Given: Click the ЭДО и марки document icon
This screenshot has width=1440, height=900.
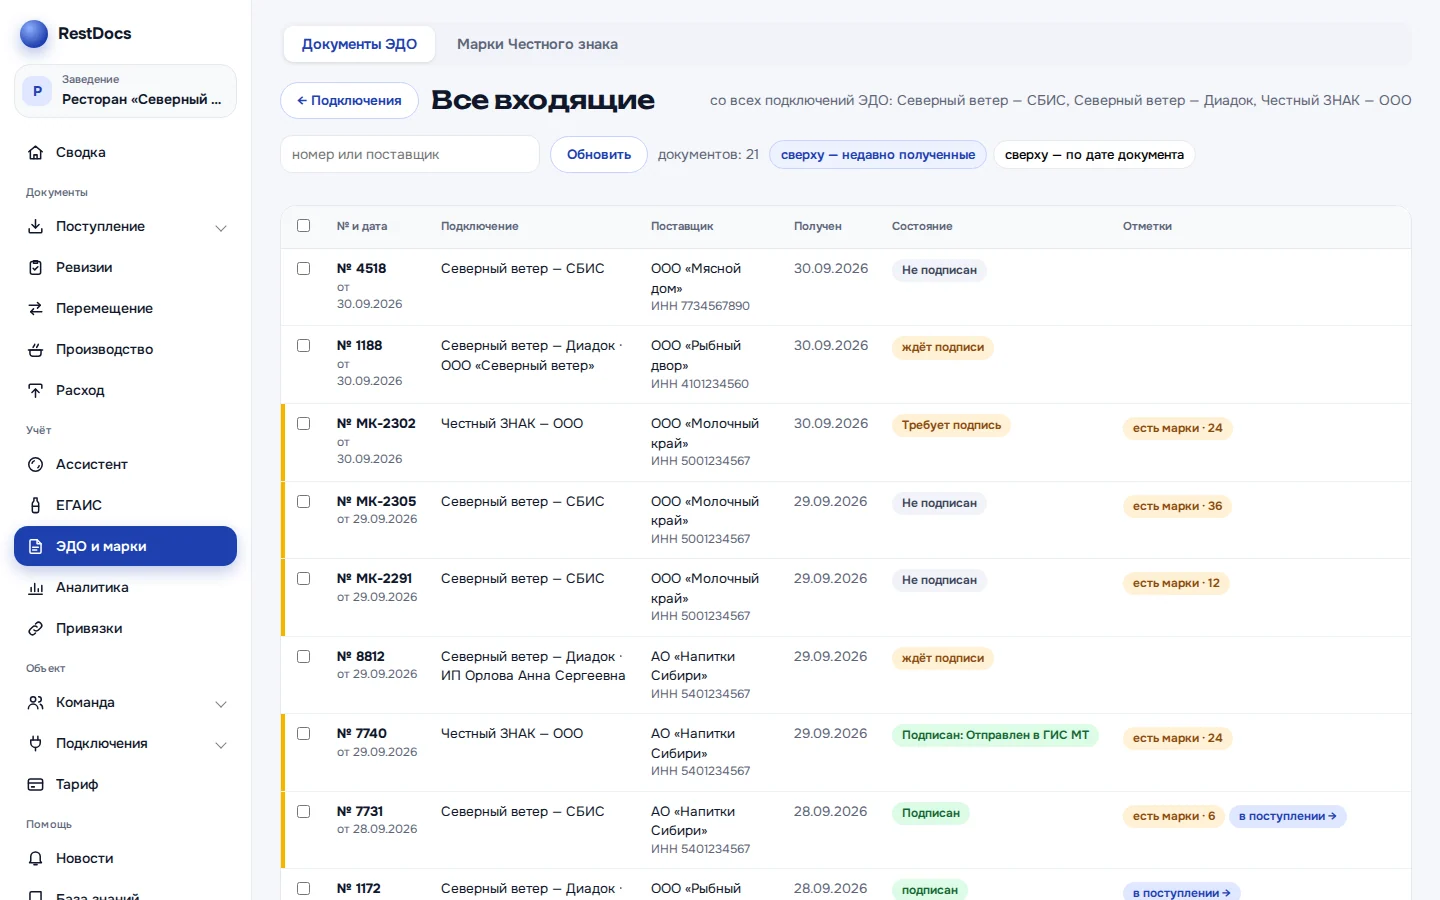Looking at the screenshot, I should point(36,547).
